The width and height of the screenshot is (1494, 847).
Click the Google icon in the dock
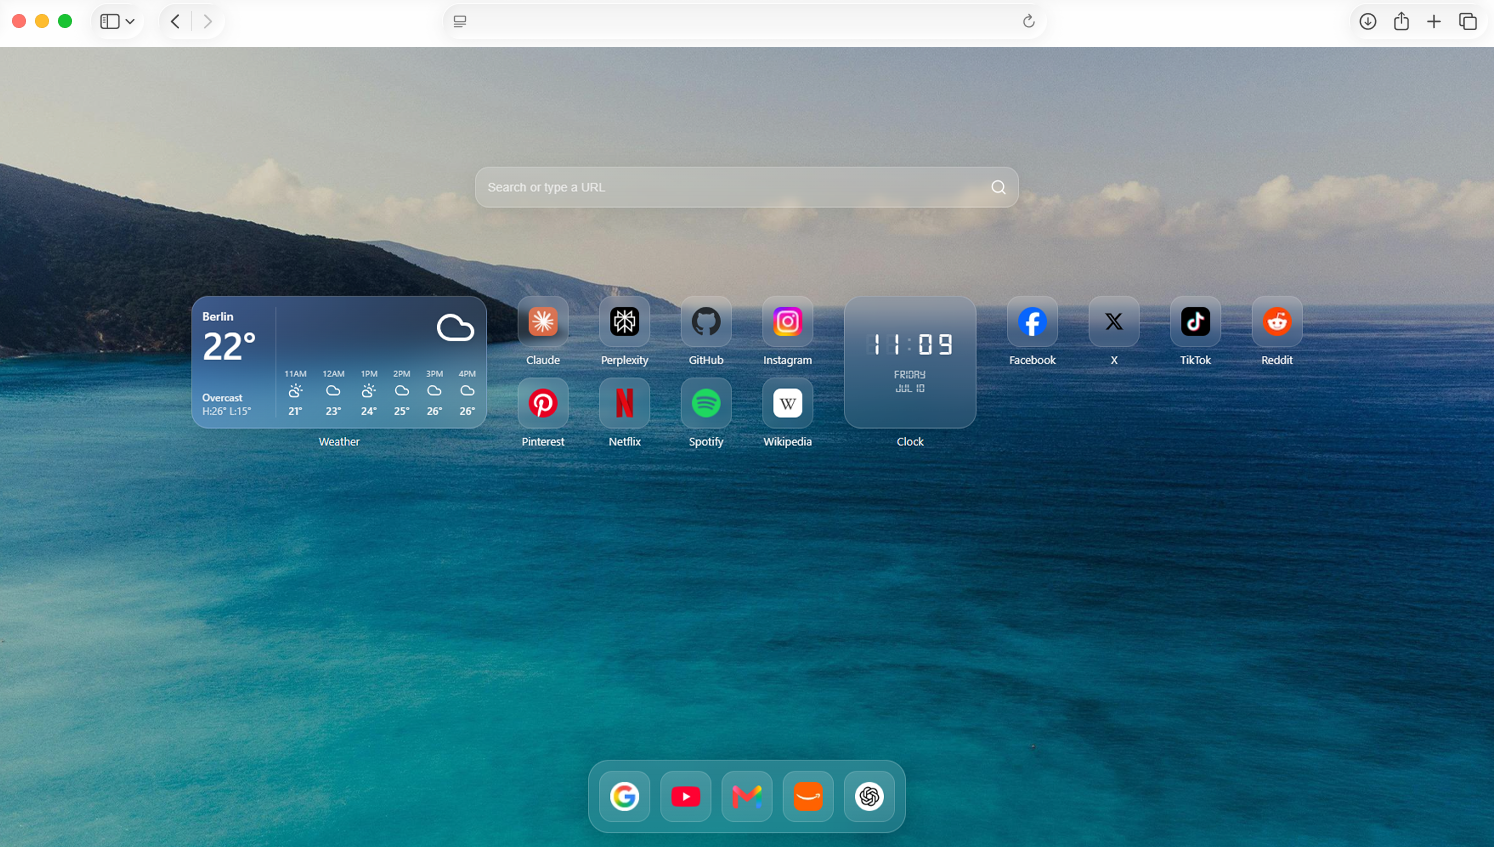624,796
